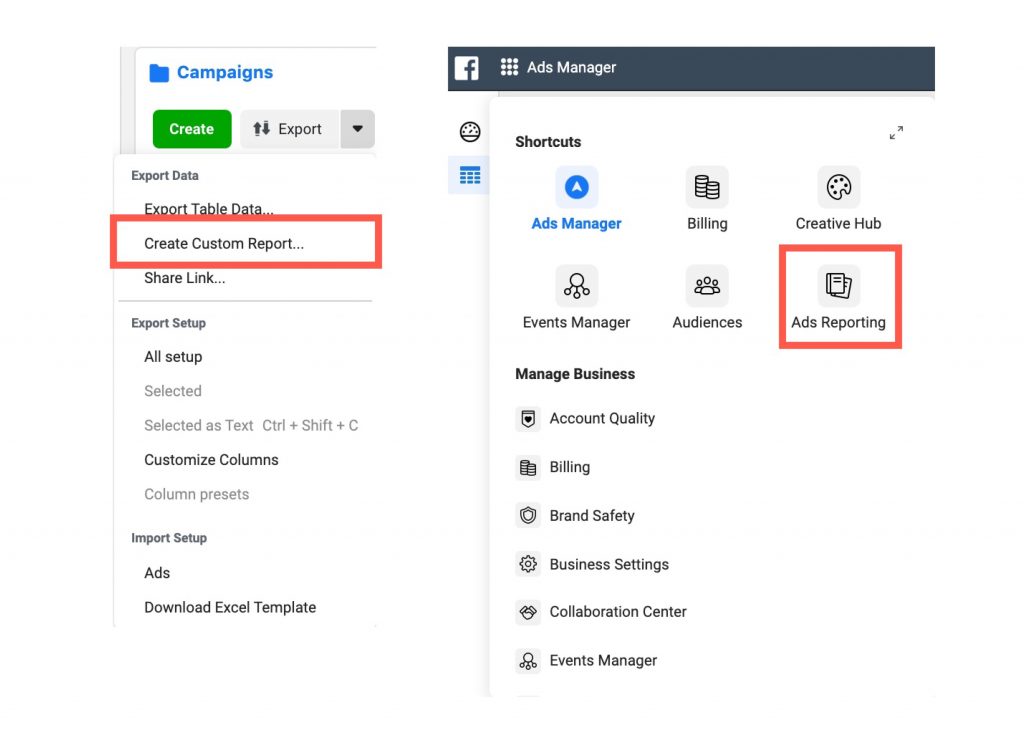The height and width of the screenshot is (748, 1024).
Task: Open the Events Manager shortcut icon
Action: click(x=577, y=285)
